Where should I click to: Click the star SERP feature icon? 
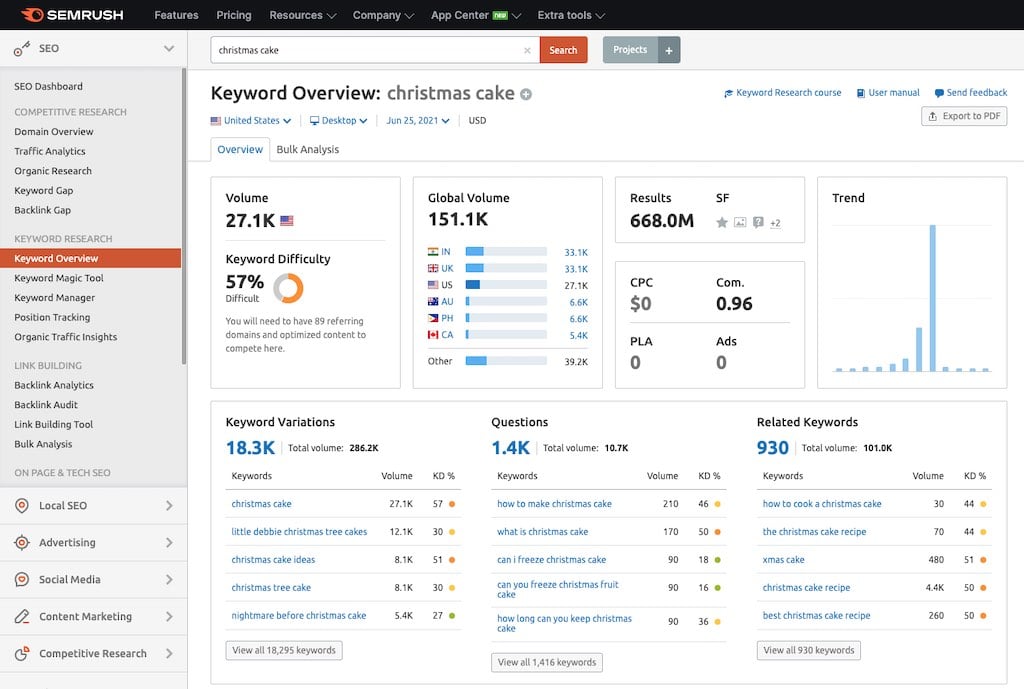pos(722,223)
